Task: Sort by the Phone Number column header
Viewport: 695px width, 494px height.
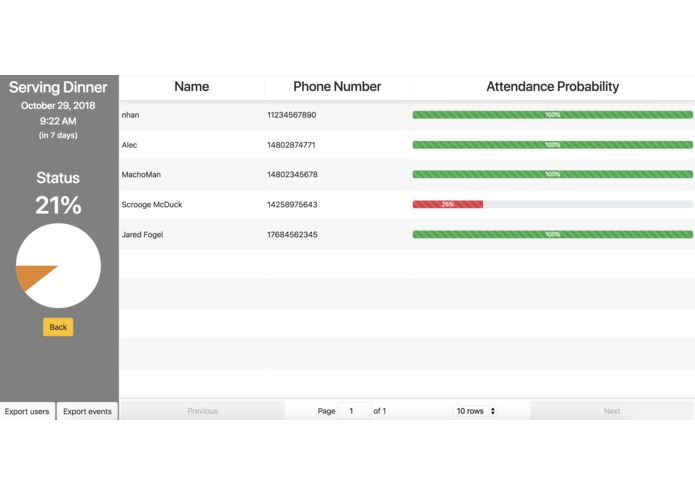Action: (337, 87)
